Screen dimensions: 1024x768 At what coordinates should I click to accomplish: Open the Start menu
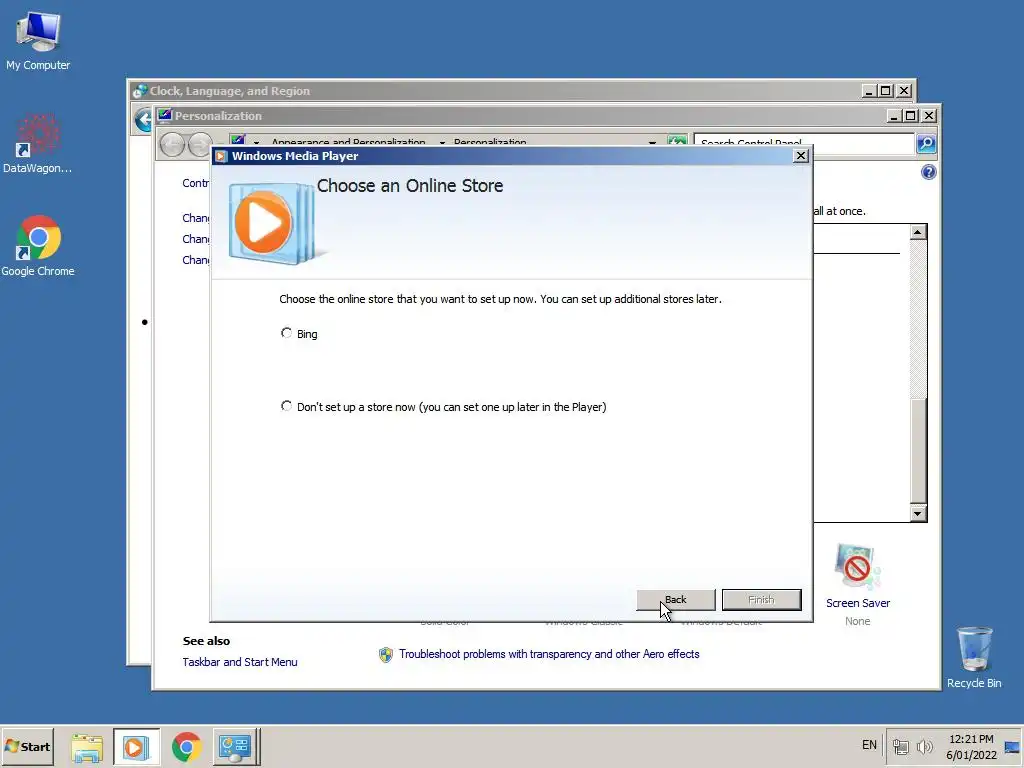(x=27, y=746)
